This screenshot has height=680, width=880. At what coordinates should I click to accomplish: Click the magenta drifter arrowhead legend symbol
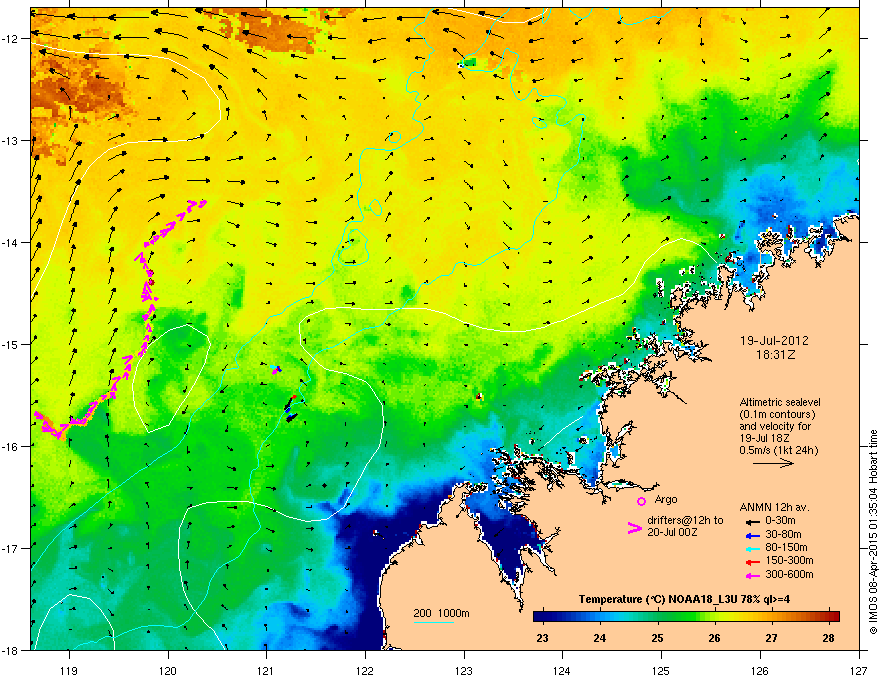[635, 528]
